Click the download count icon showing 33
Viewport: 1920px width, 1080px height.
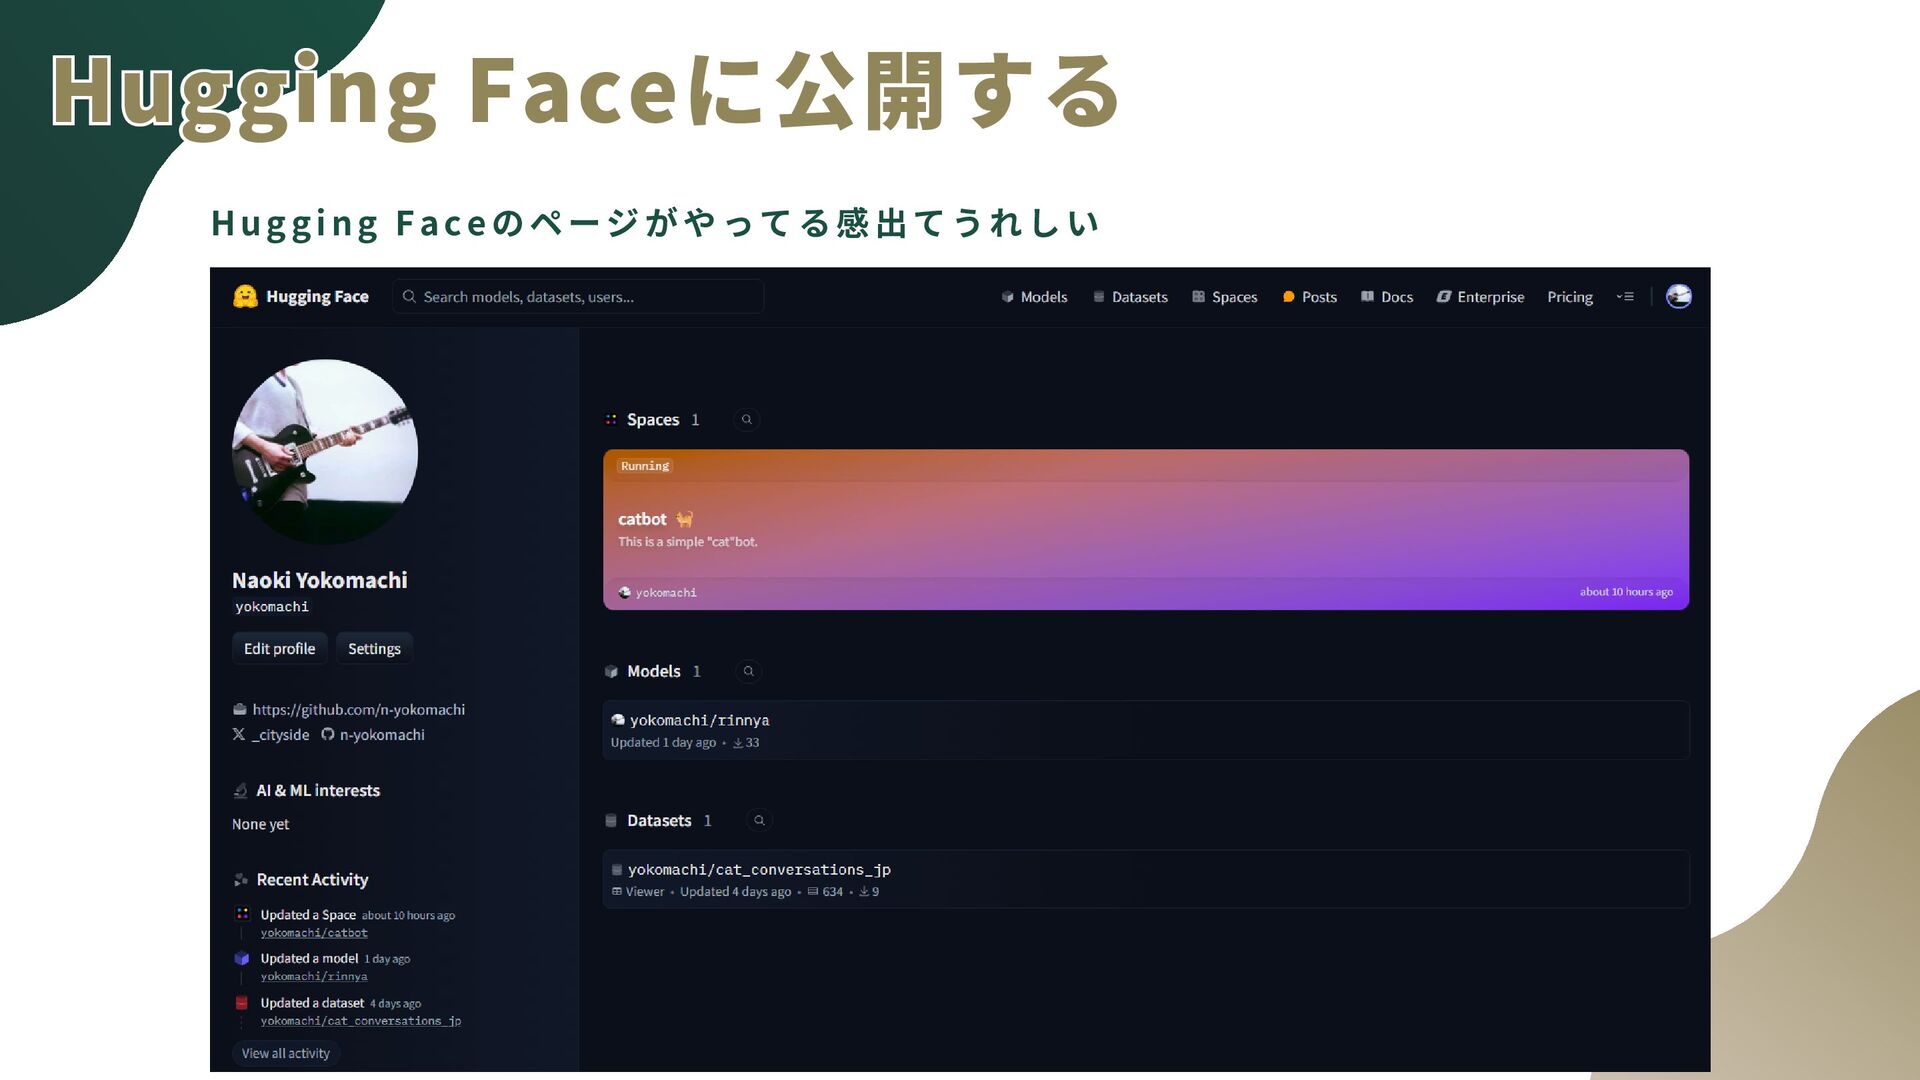(738, 743)
